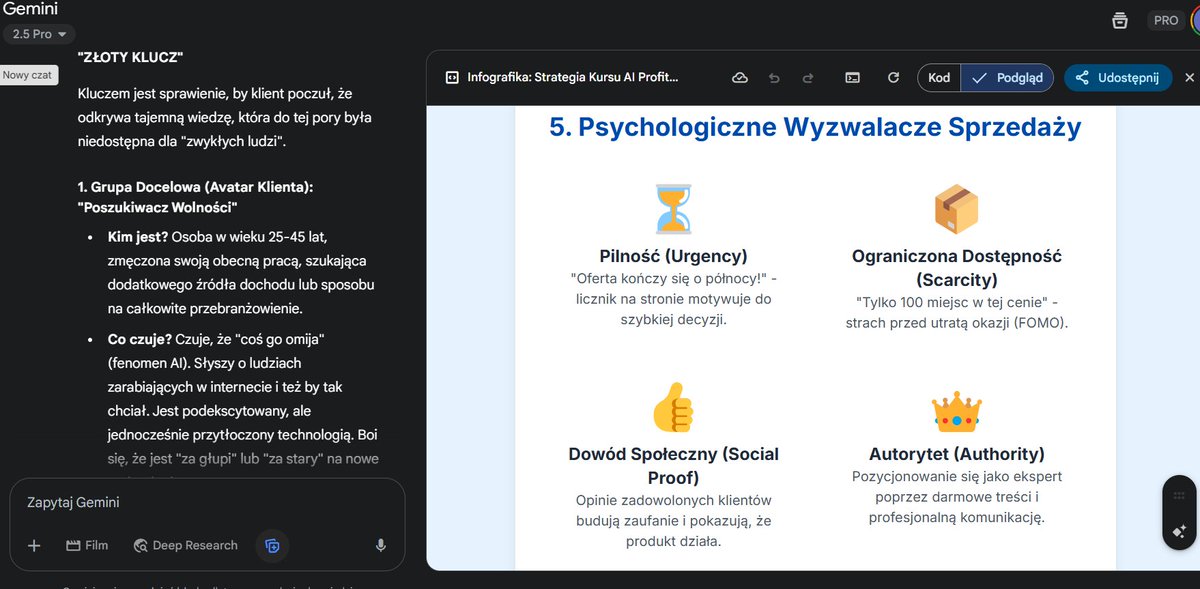Toggle the Canvas tool icon in prompt bar
The height and width of the screenshot is (589, 1200).
point(272,545)
